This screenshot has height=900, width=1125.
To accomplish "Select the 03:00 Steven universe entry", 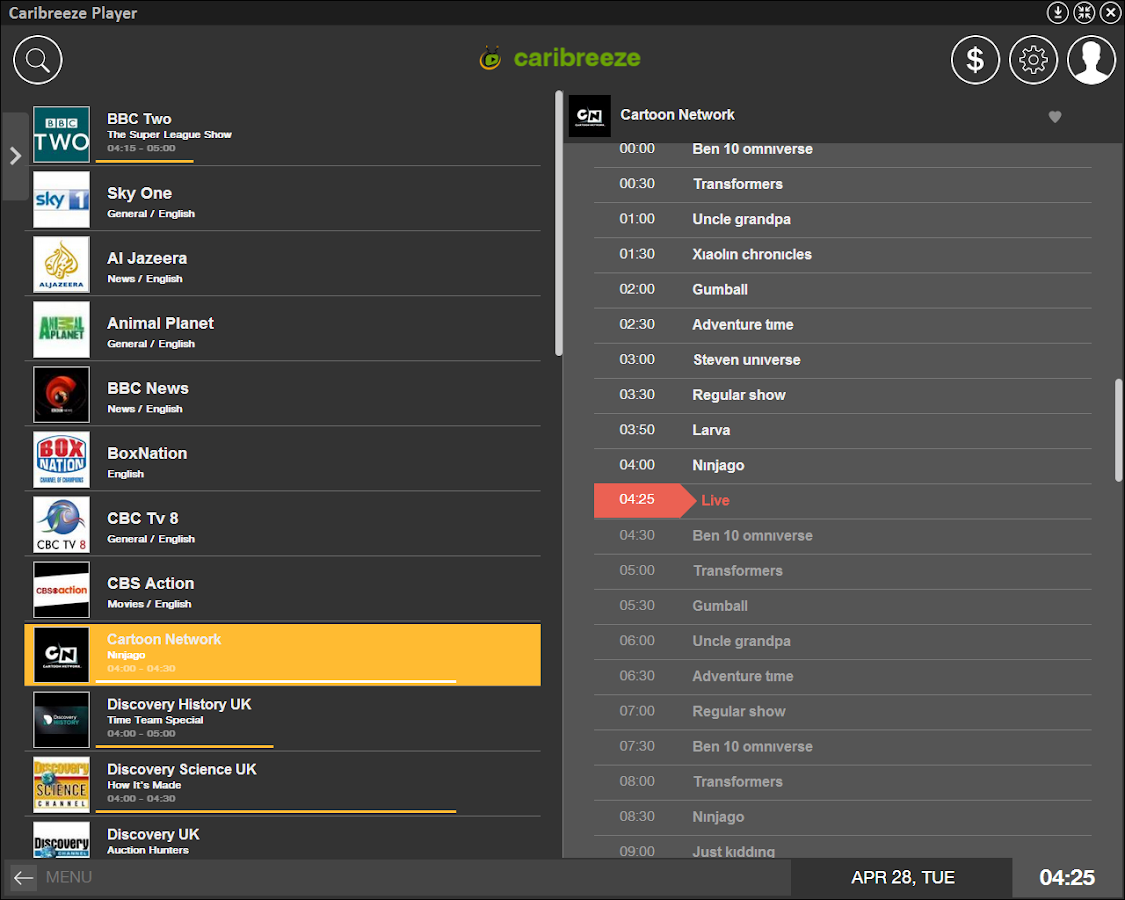I will (842, 360).
